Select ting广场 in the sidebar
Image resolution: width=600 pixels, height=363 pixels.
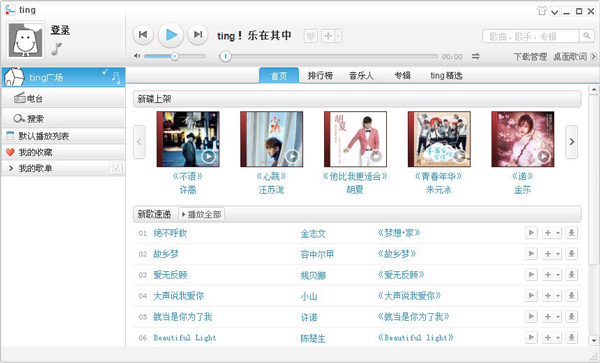click(x=64, y=77)
